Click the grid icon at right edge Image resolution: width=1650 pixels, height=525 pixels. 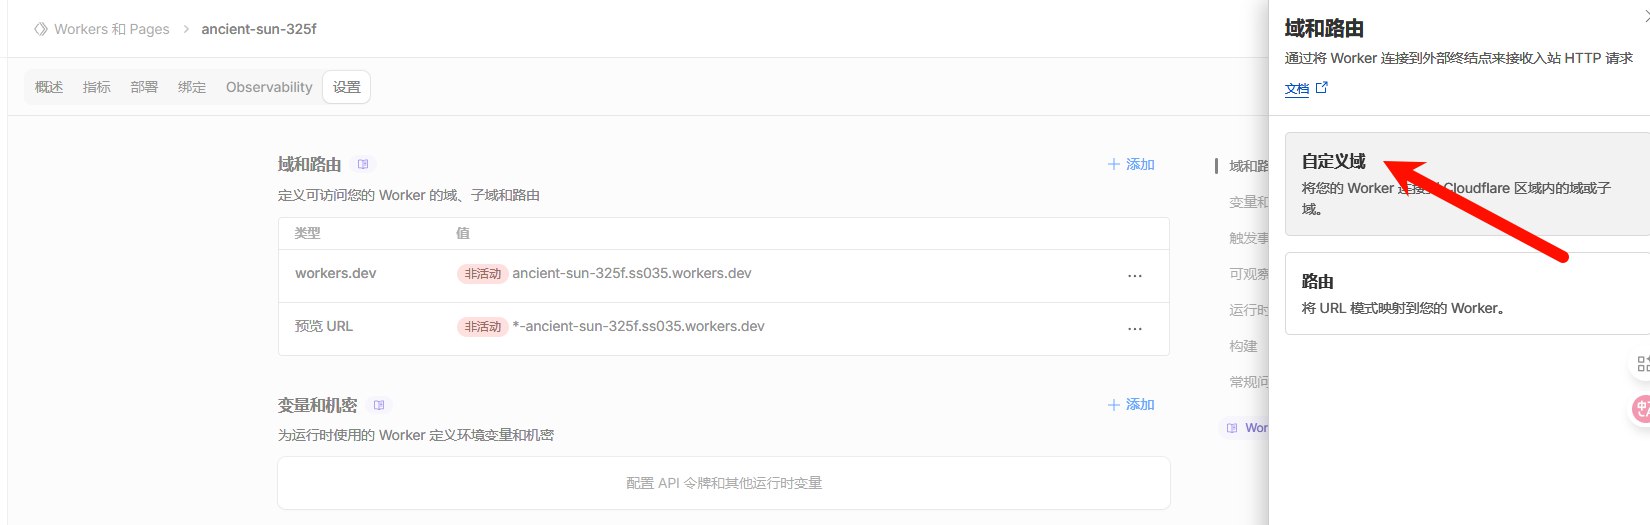point(1642,364)
